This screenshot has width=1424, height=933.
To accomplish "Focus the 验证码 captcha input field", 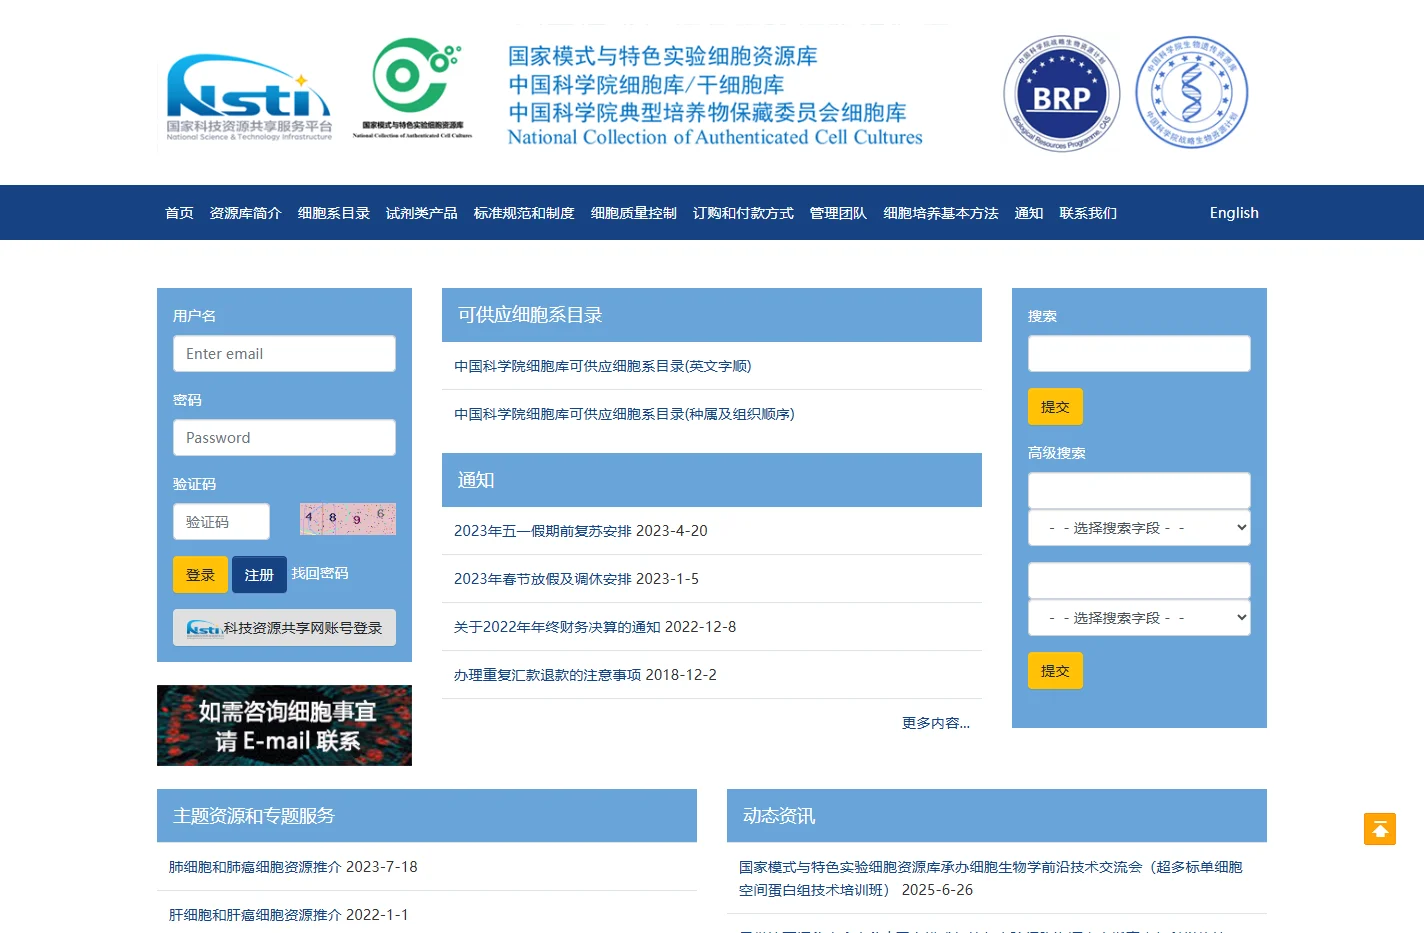I will click(221, 522).
